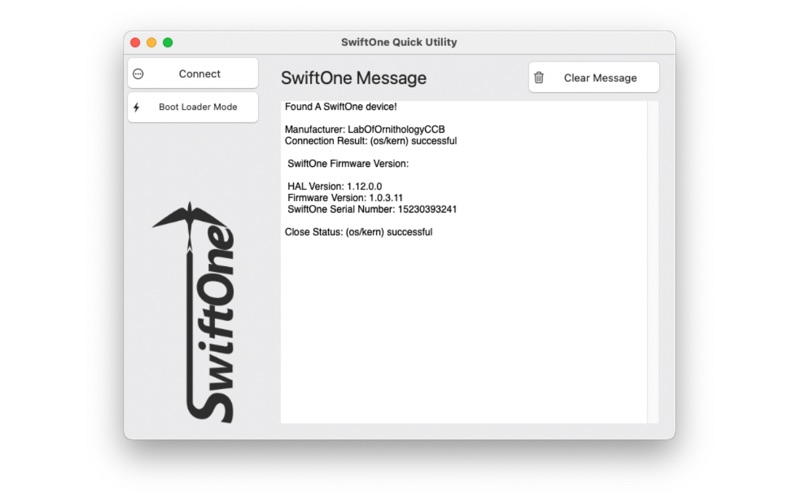Click the SwiftOne Message heading

[353, 78]
